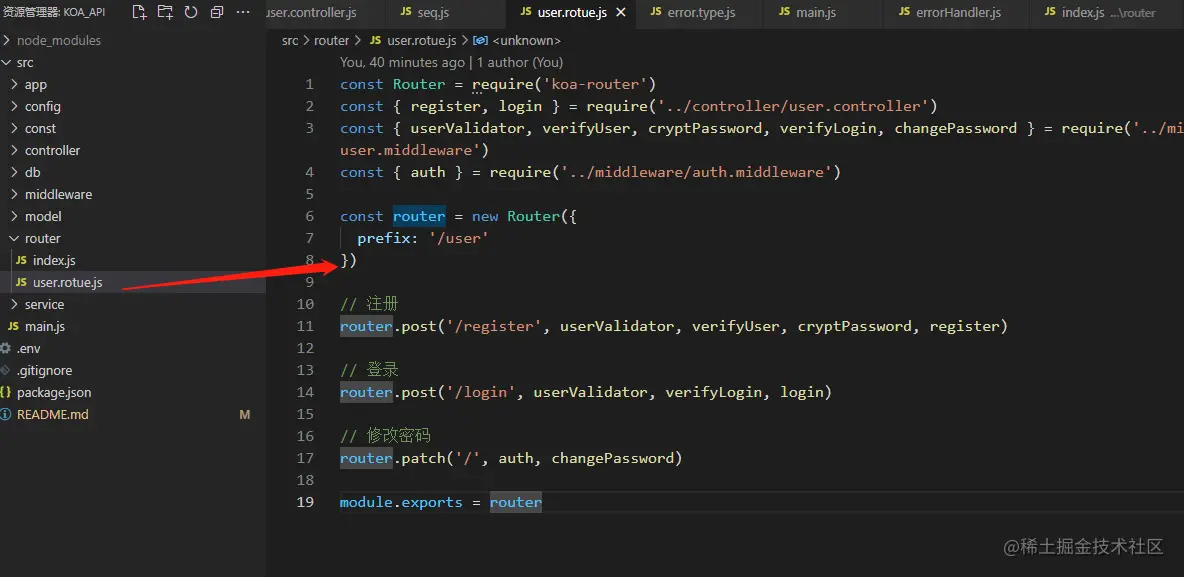This screenshot has width=1184, height=577.
Task: Select user.rotue.js in the file tree
Action: pos(133,282)
